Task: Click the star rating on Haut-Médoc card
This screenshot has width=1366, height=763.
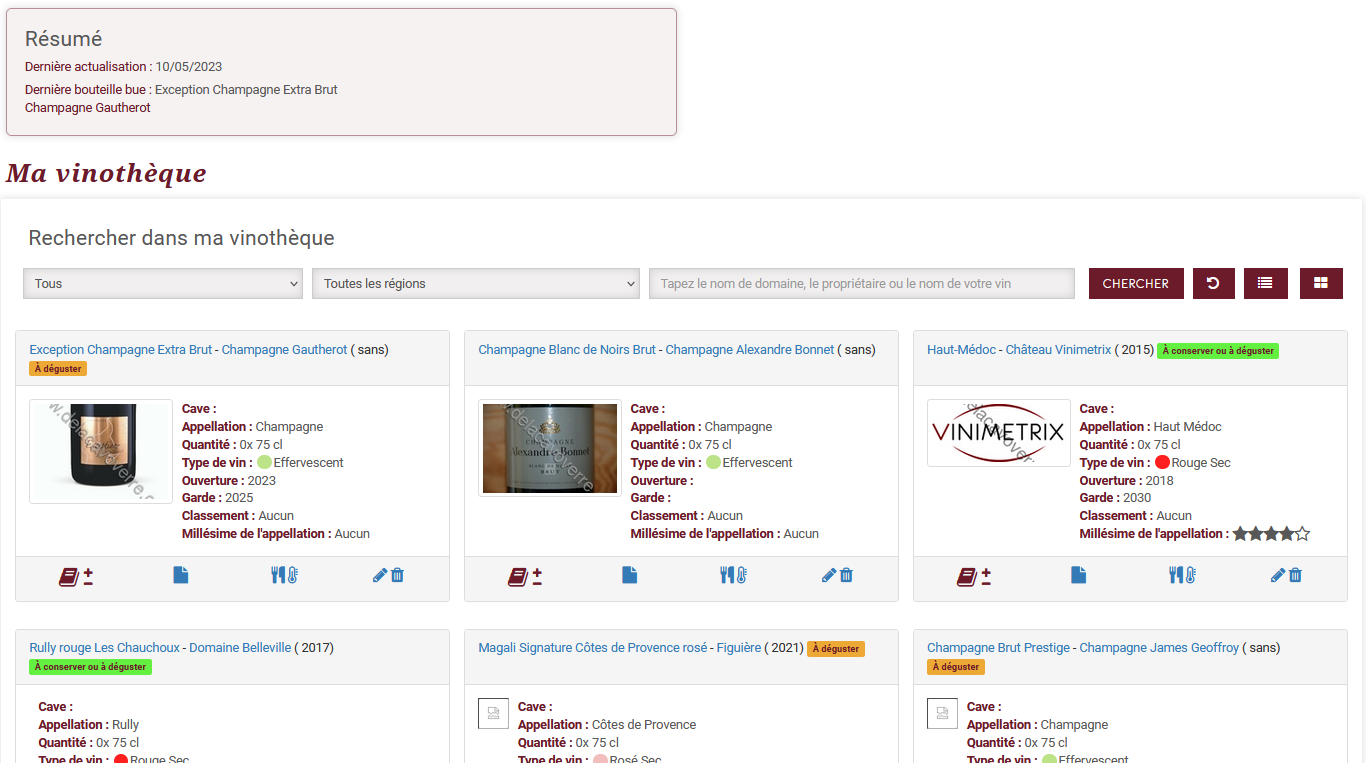Action: [1271, 534]
